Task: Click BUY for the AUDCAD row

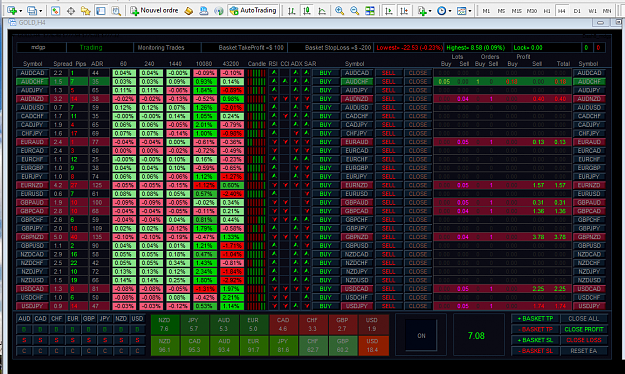Action: pyautogui.click(x=325, y=73)
